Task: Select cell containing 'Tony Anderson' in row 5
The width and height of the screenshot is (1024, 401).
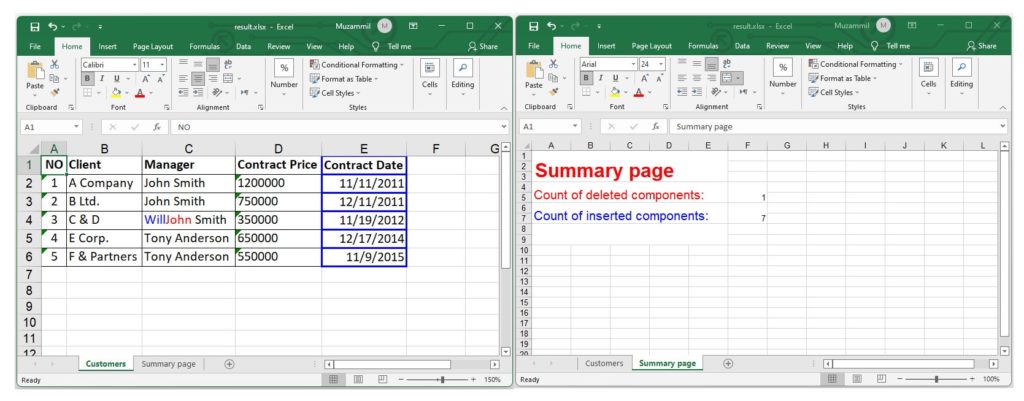Action: tap(186, 238)
